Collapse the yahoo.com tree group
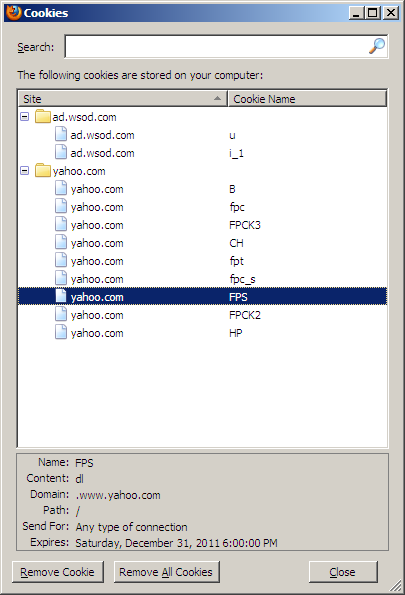The image size is (405, 595). click(x=25, y=171)
